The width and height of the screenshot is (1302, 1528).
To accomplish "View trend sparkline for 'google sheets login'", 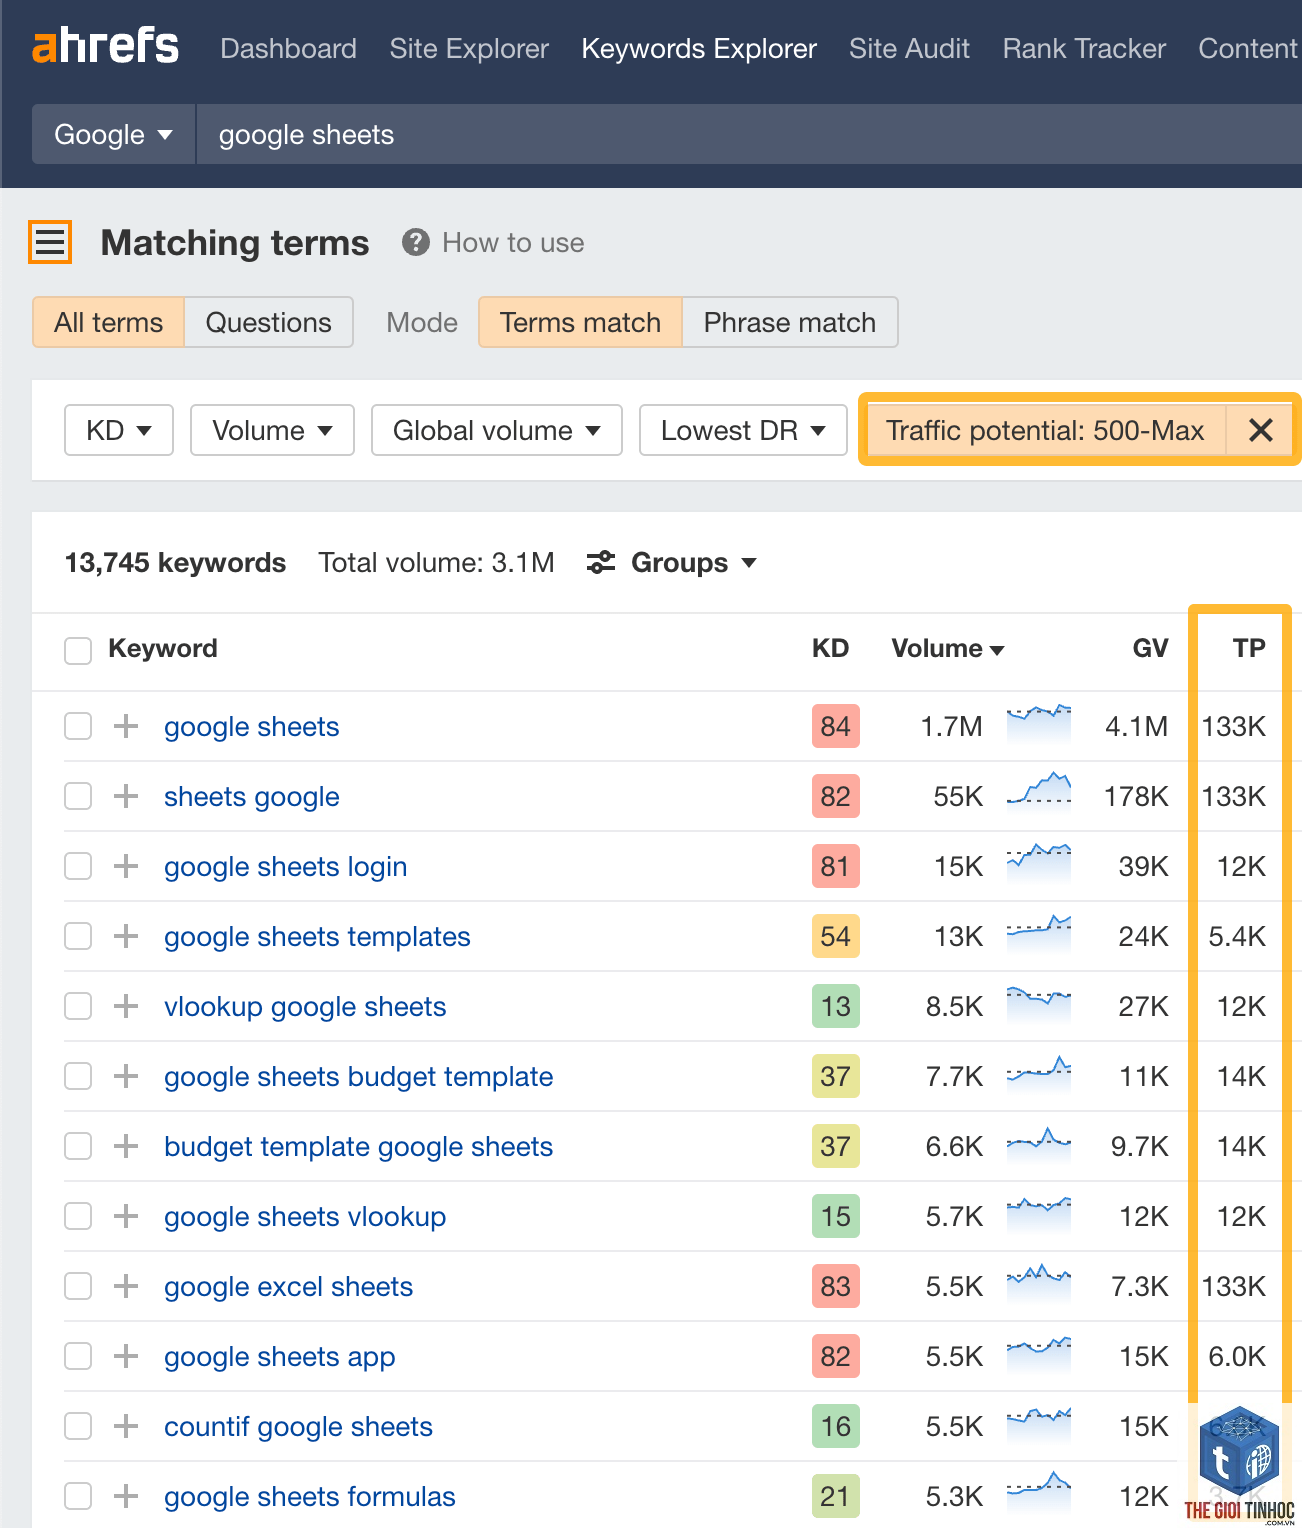I will 1039,862.
